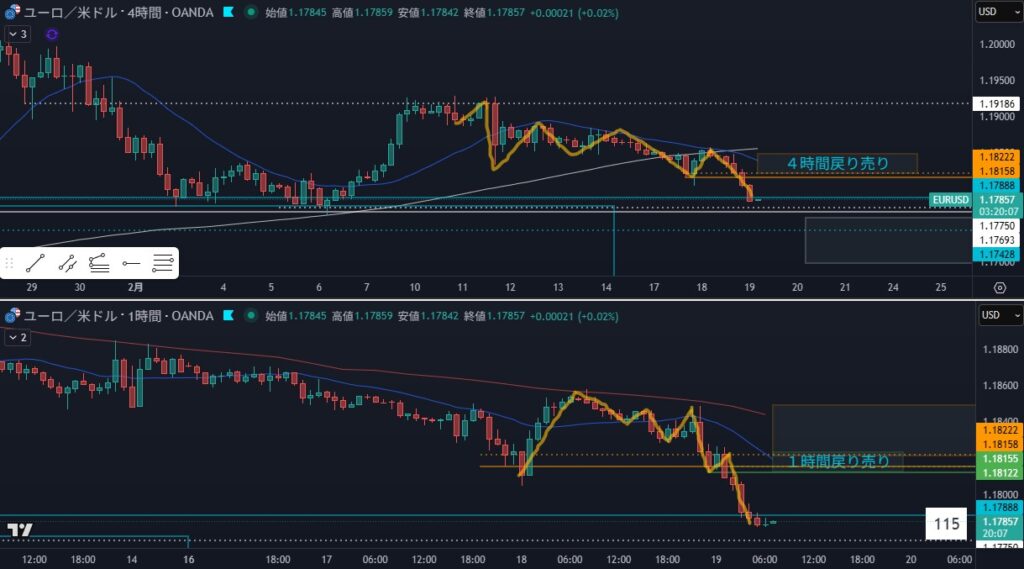Click the EURUSD price label on price axis
1024x569 pixels.
949,199
